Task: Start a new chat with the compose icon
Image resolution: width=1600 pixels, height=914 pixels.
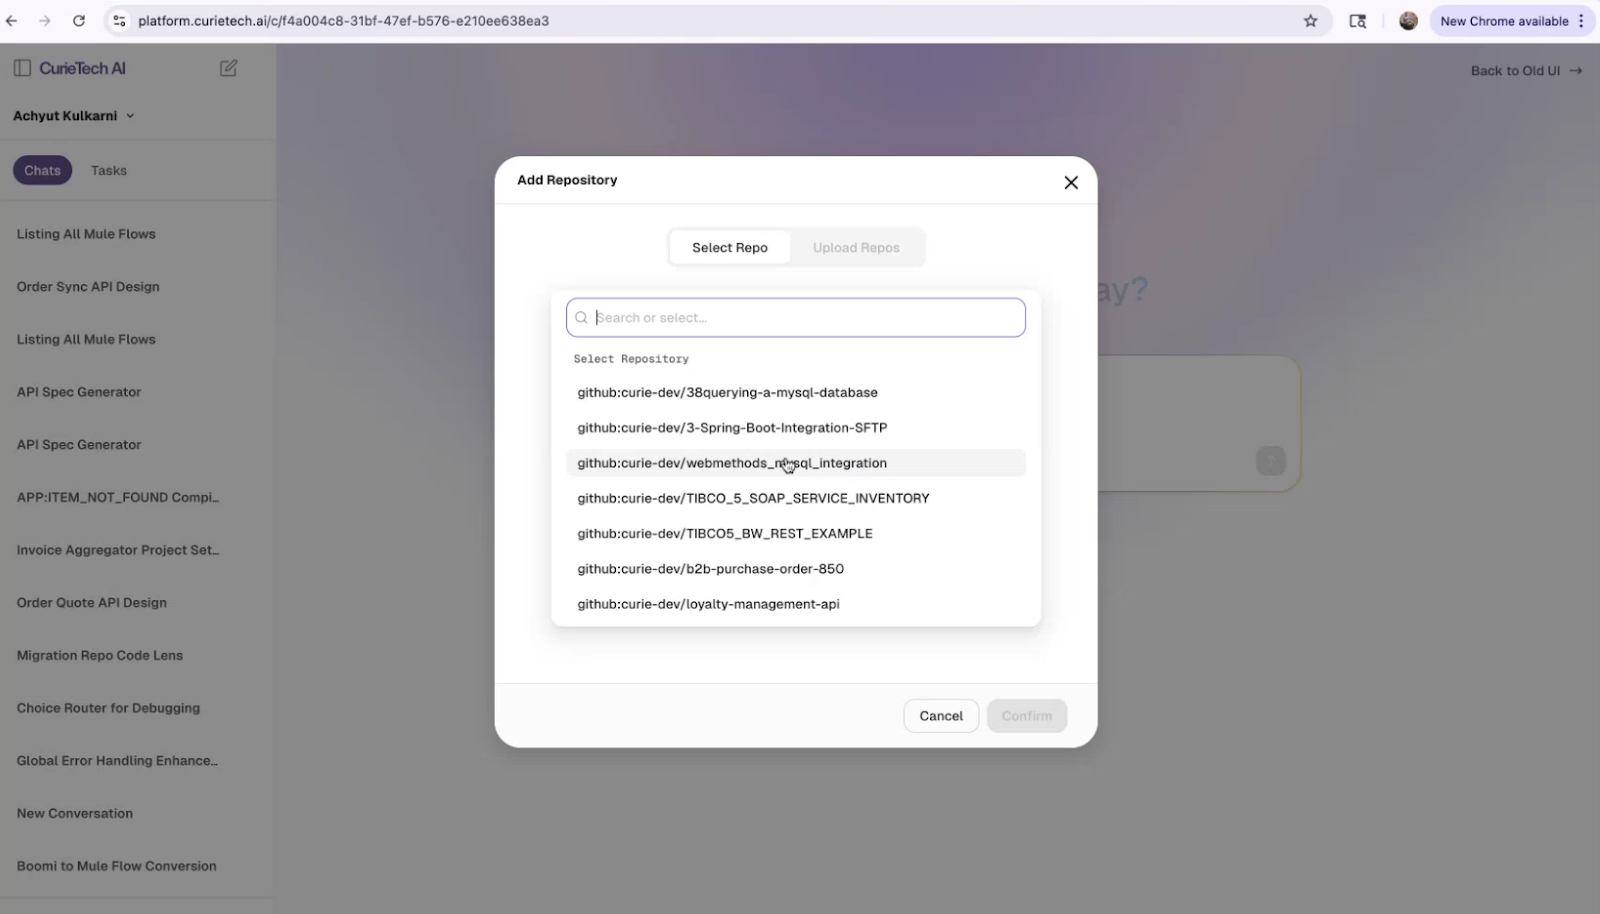Action: click(227, 67)
